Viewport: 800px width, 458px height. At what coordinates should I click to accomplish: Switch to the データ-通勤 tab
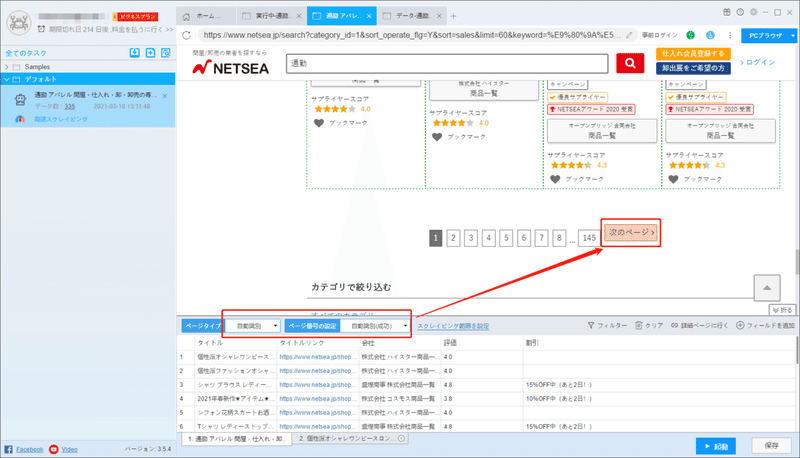pyautogui.click(x=412, y=16)
